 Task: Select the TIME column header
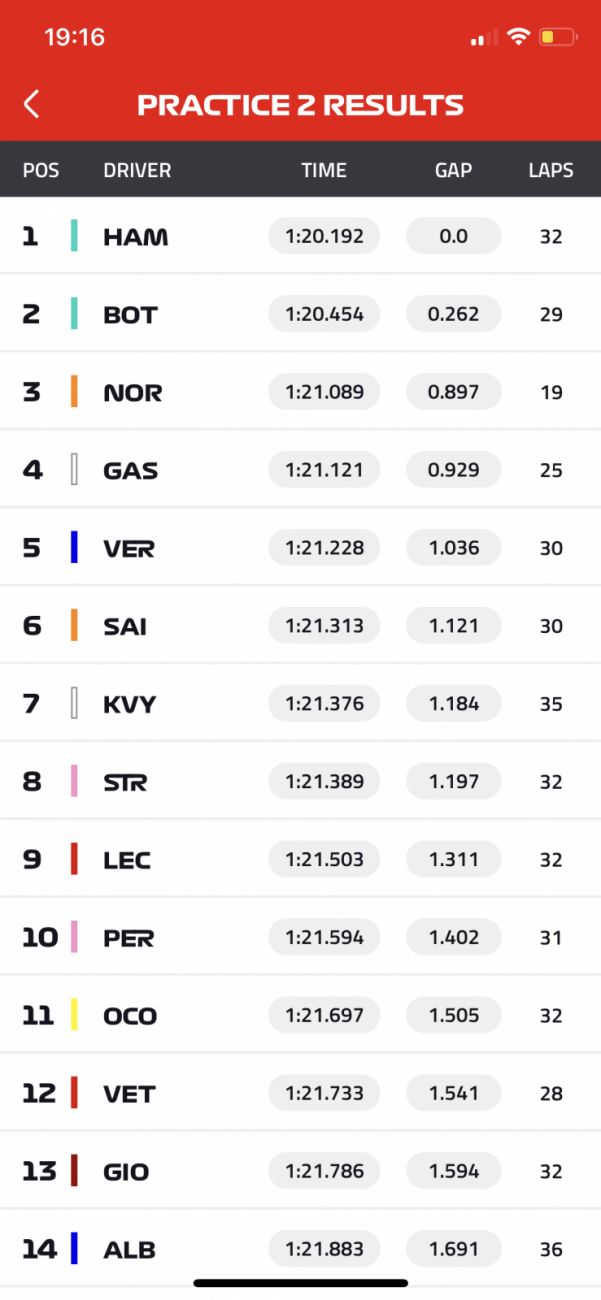pos(324,170)
